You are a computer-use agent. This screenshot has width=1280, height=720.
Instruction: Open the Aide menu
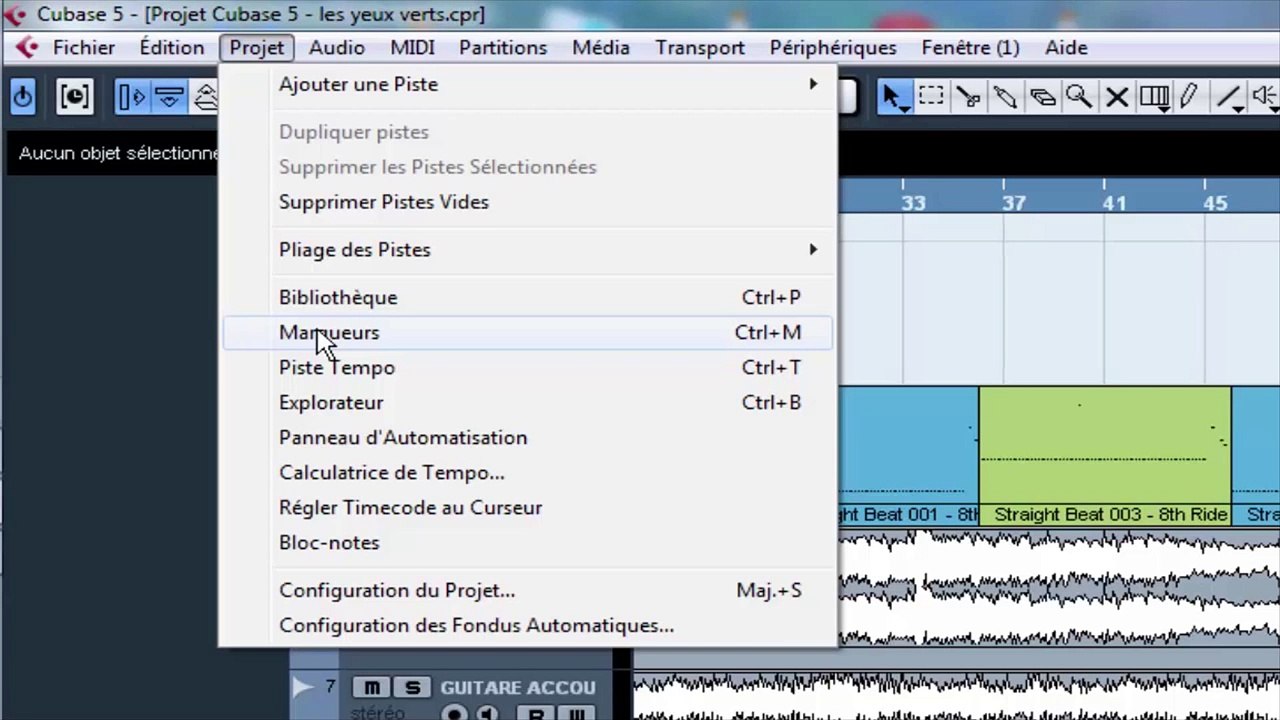[x=1066, y=47]
